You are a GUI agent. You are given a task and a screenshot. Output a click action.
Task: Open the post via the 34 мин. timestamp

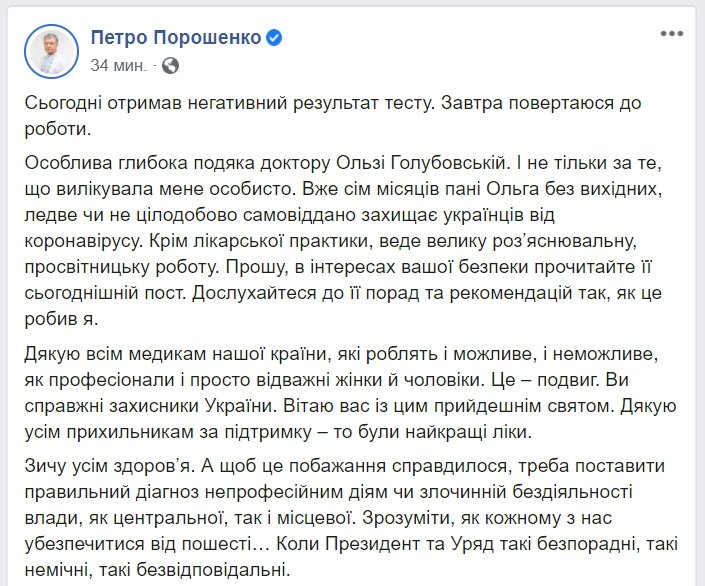119,66
